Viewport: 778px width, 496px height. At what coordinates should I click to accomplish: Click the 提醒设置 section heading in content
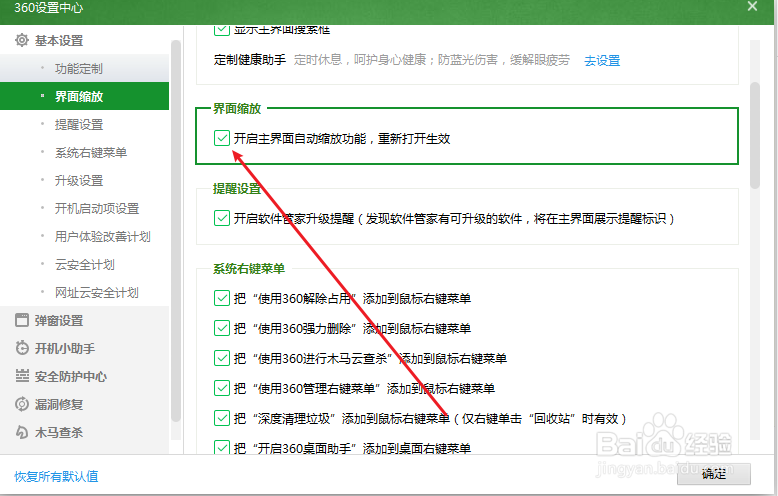[x=237, y=188]
